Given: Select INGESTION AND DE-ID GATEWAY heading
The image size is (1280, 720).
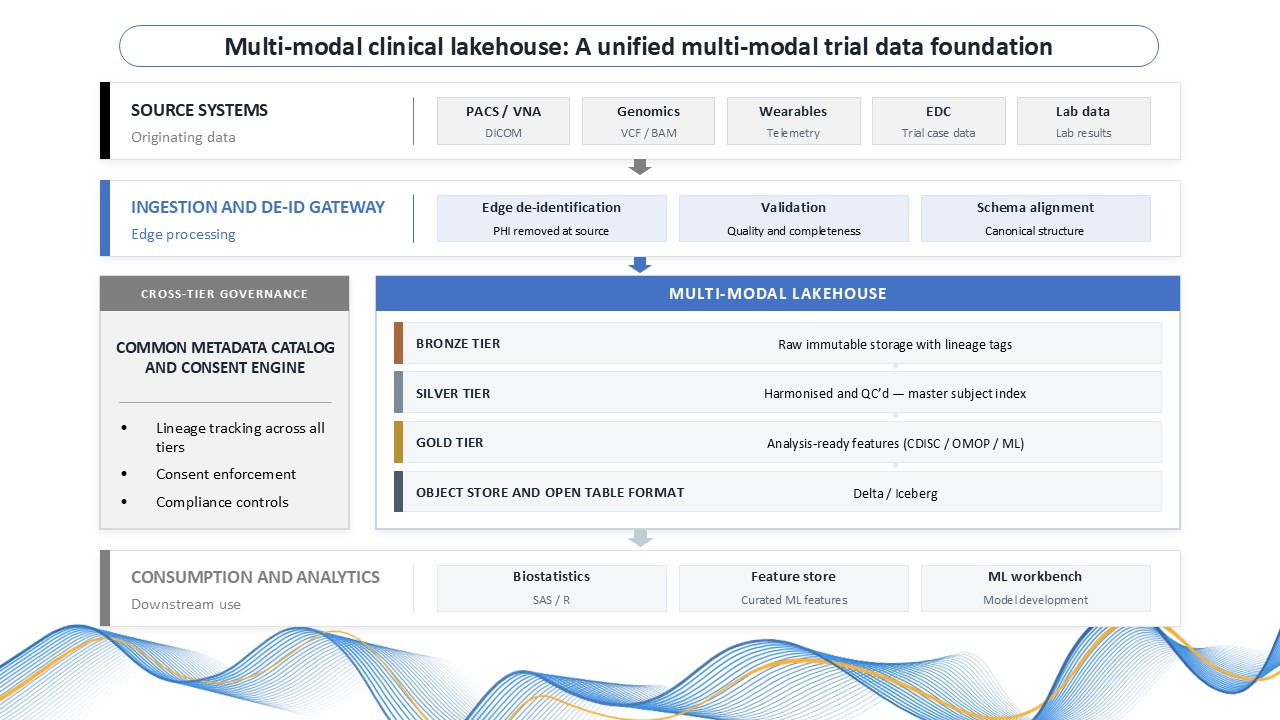Looking at the screenshot, I should [258, 207].
